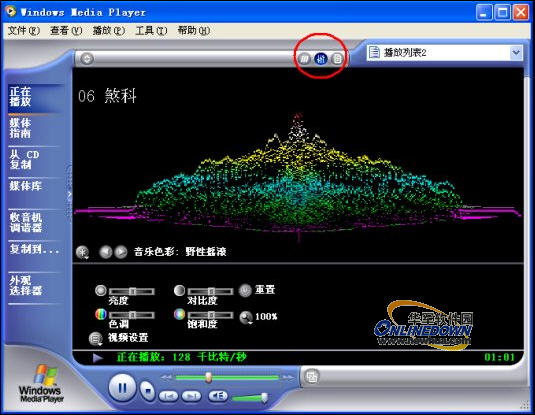The height and width of the screenshot is (415, 535).
Task: Click the saturation icon beside 饱和度
Action: 179,314
